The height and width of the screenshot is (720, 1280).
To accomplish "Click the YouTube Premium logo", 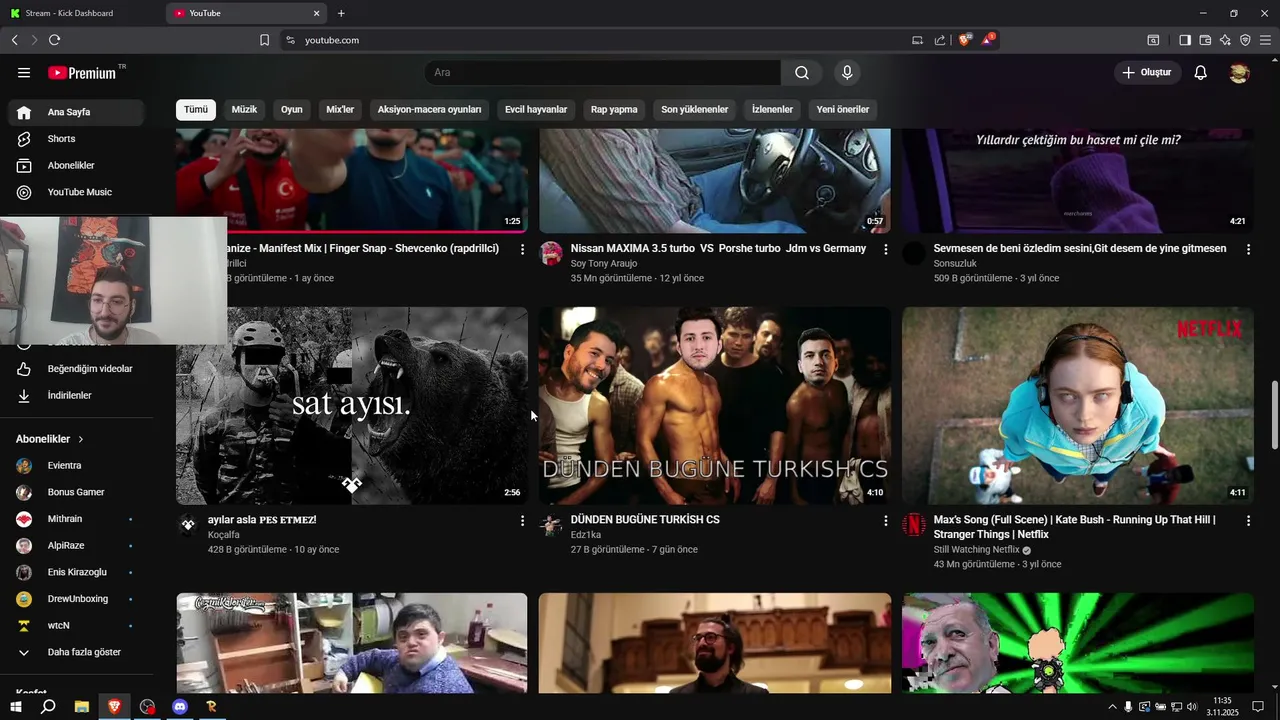I will click(x=82, y=73).
